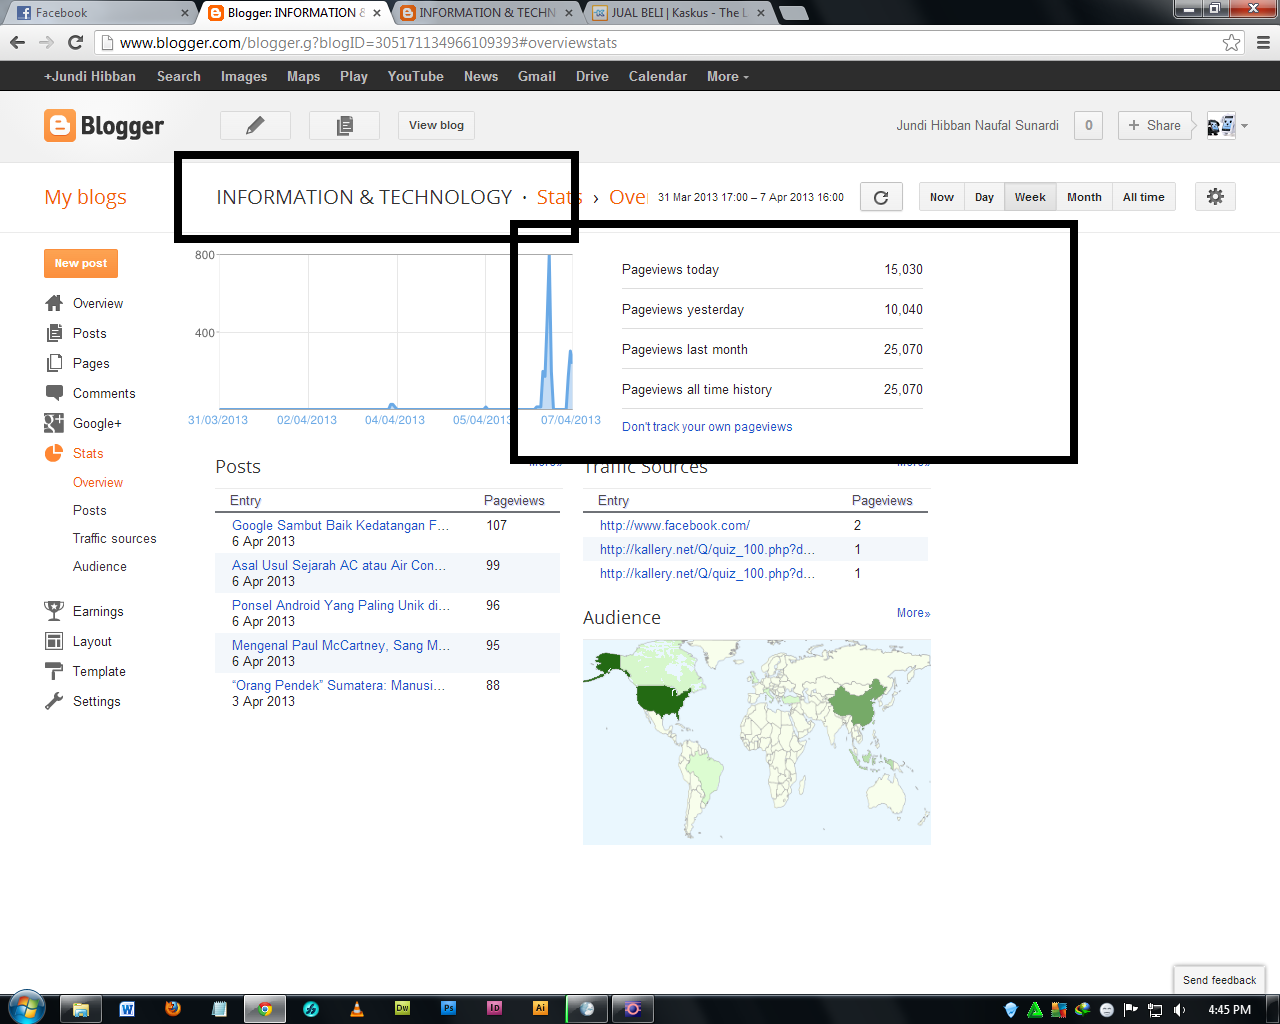Open account menu next to profile picture

point(1245,126)
